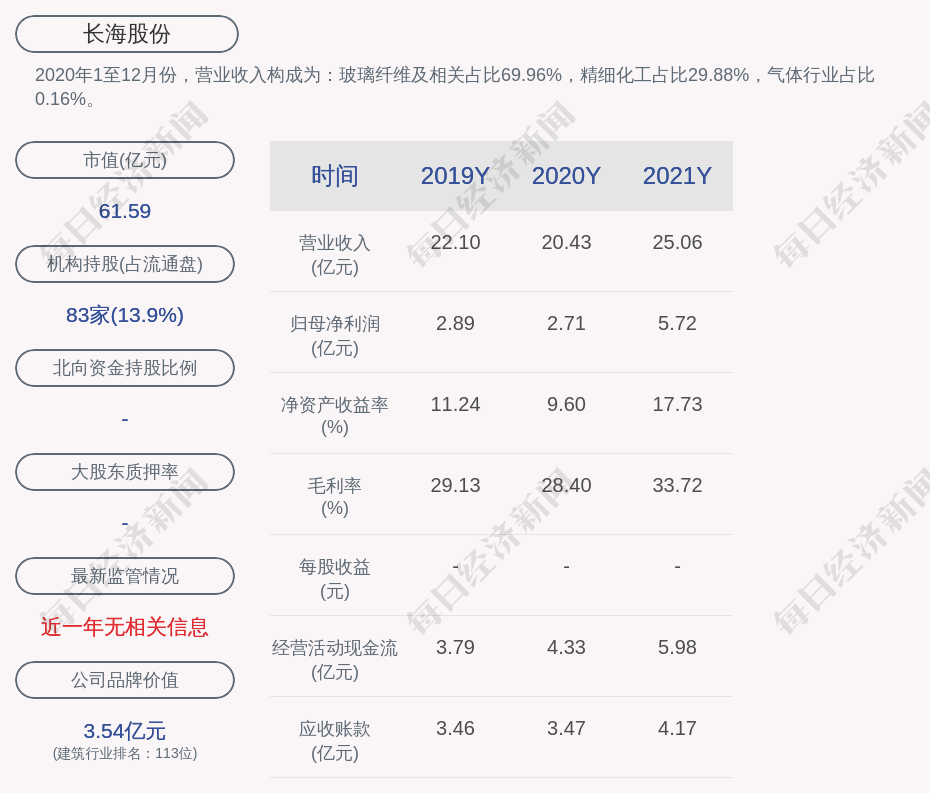The image size is (930, 793).
Task: Click the red 近一年无相关信息 text
Action: [125, 627]
